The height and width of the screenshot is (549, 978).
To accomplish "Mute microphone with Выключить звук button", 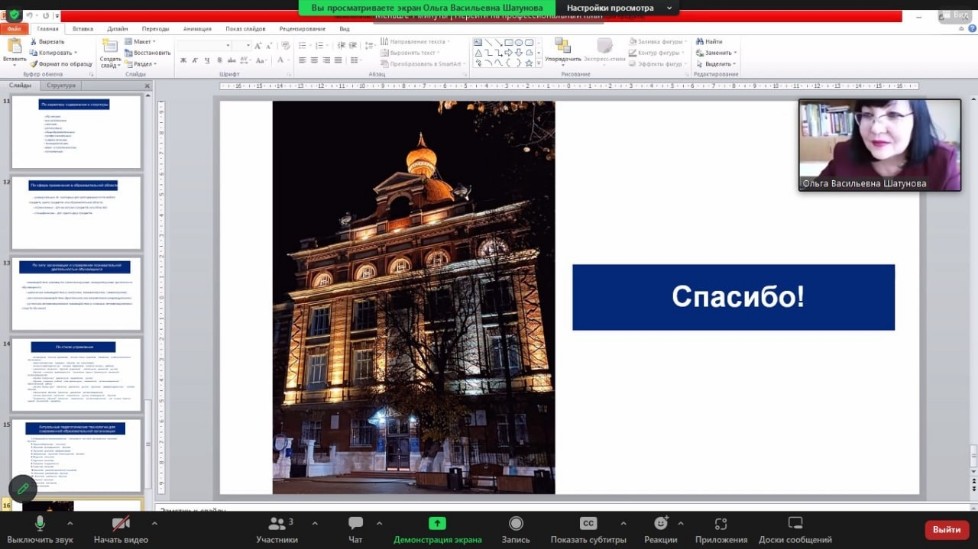I will (x=40, y=529).
